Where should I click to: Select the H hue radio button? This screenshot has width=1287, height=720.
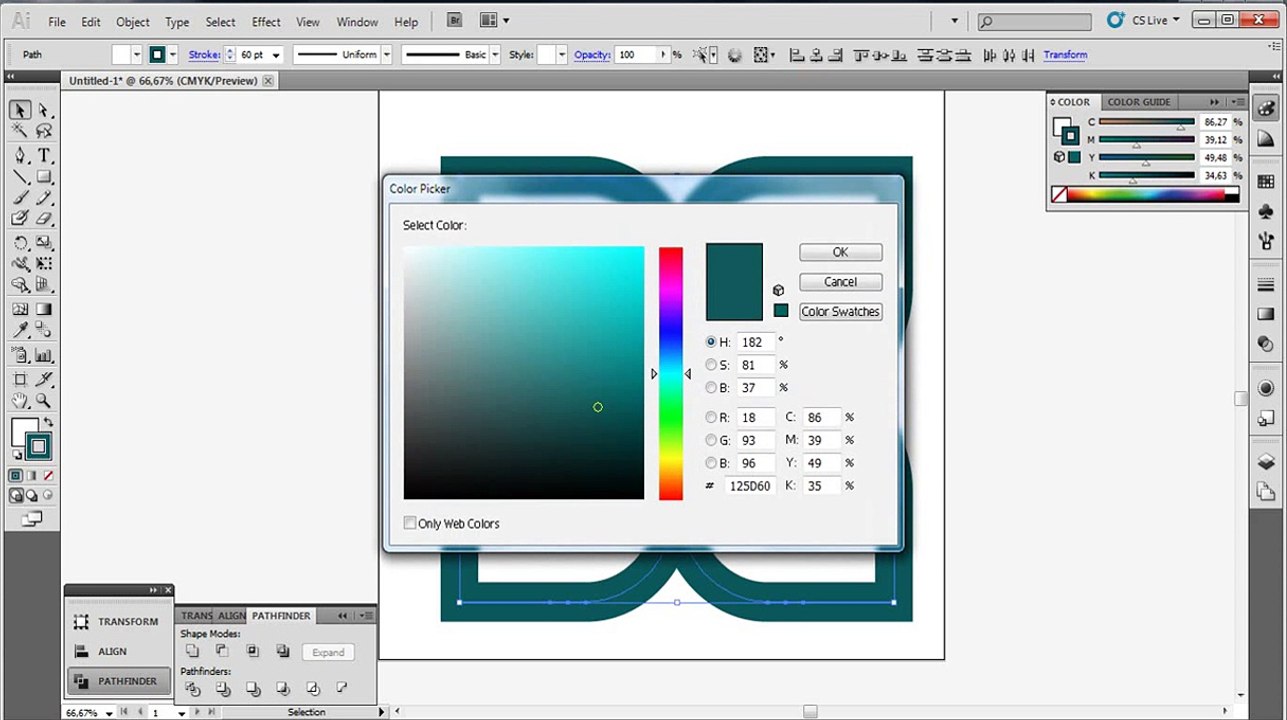coord(711,342)
